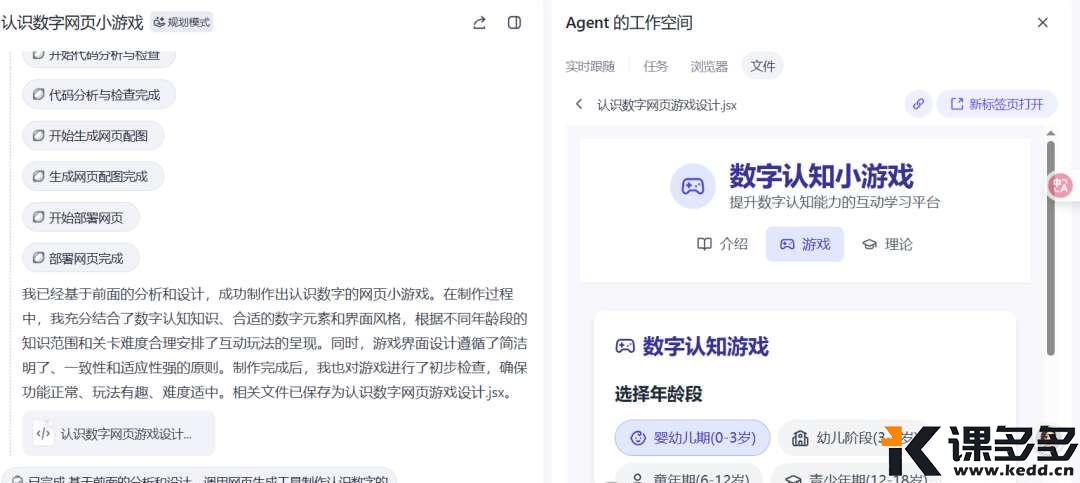
Task: Switch to 实时跟随 tab
Action: (590, 66)
